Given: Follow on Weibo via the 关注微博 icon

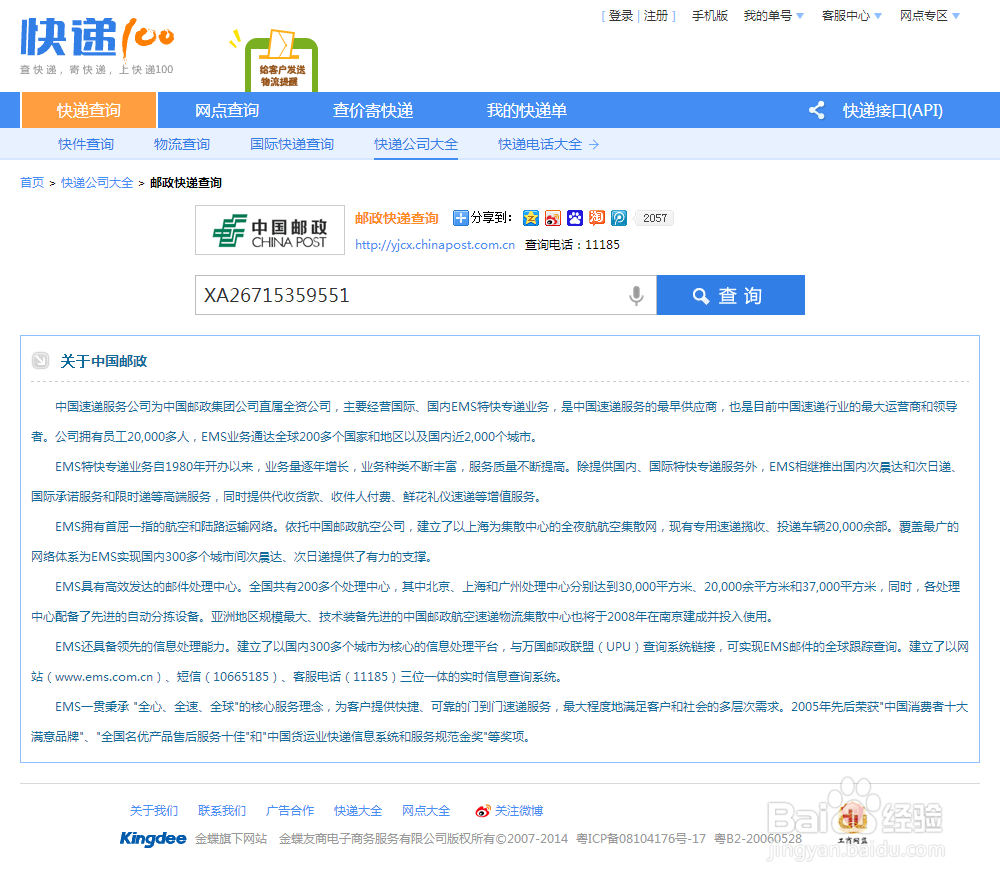Looking at the screenshot, I should pyautogui.click(x=481, y=810).
